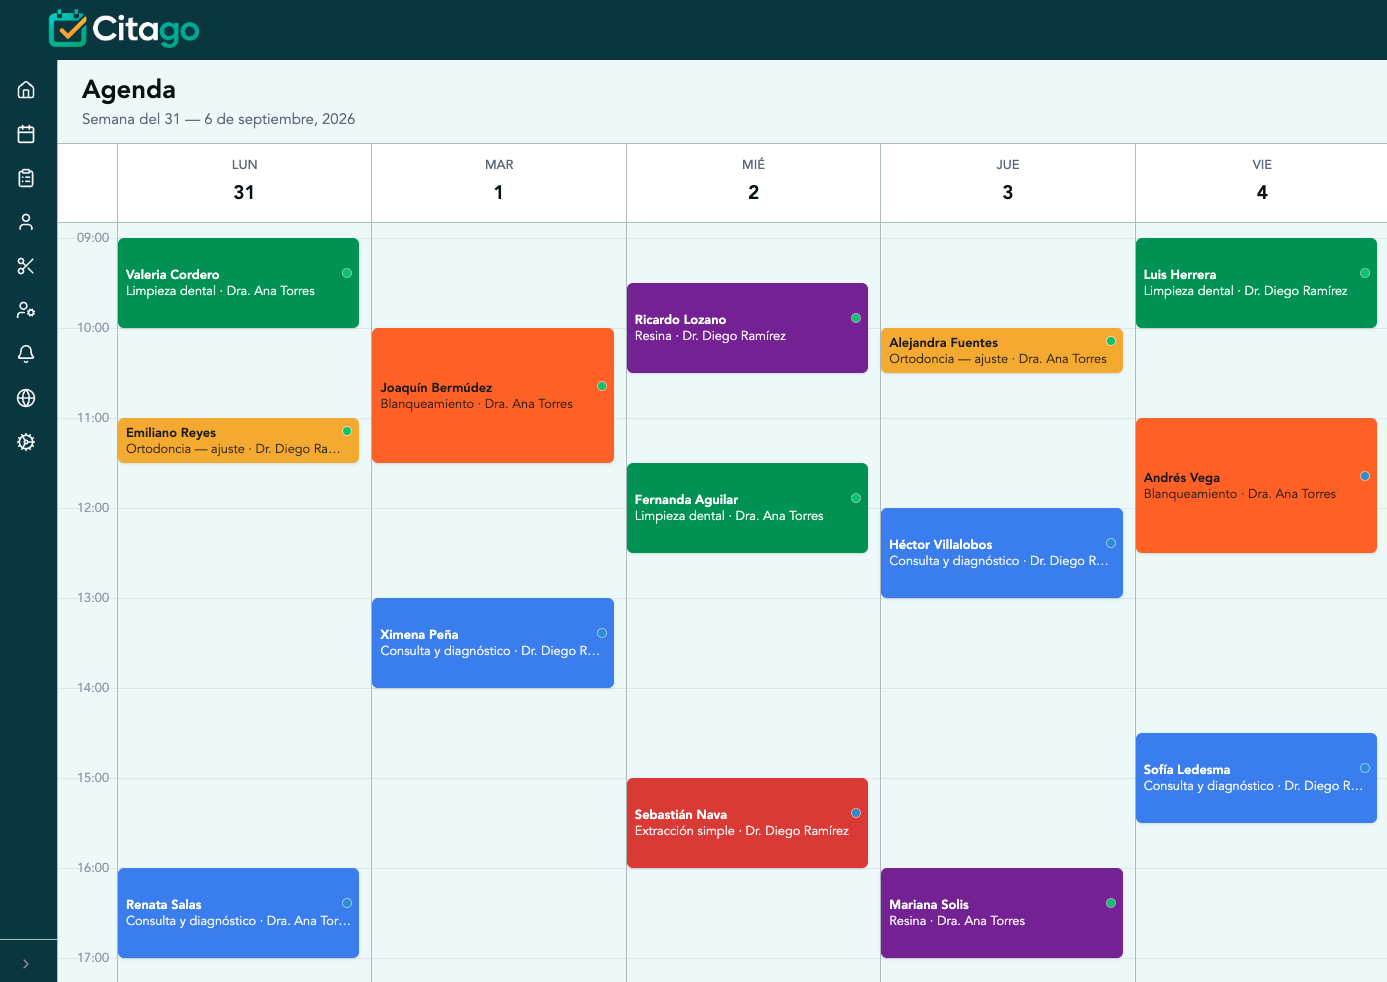1387x982 pixels.
Task: Open the Home icon in sidebar
Action: (26, 90)
